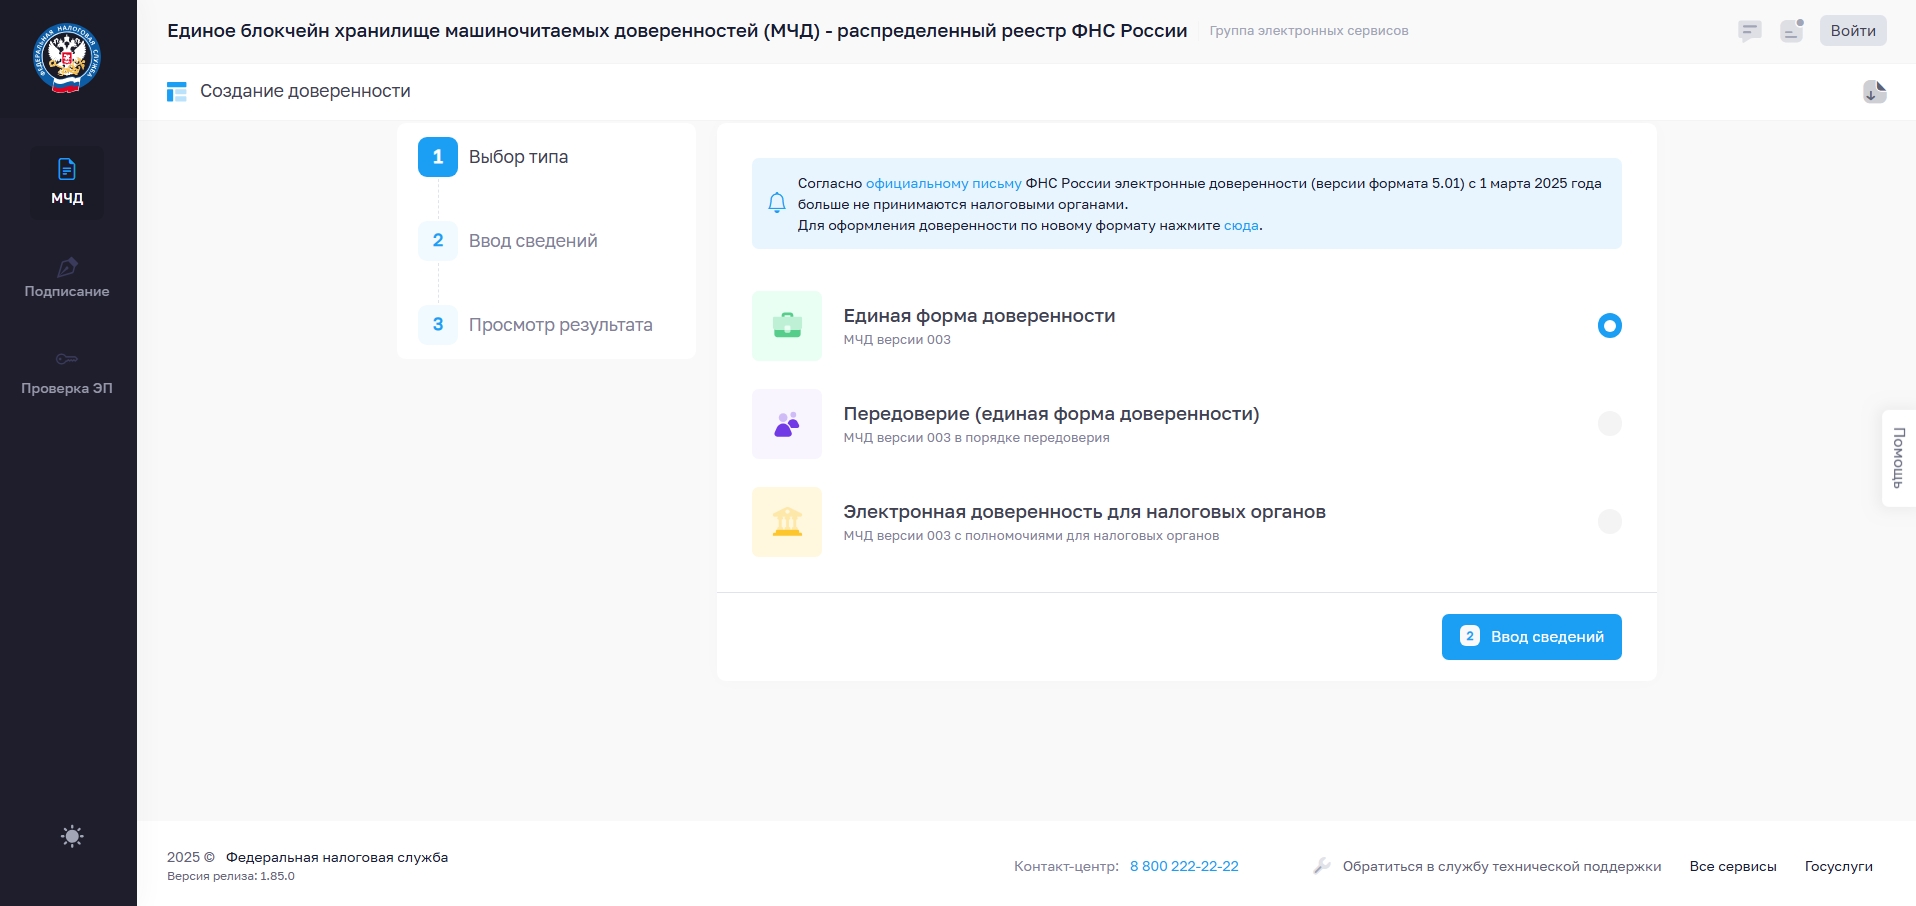The width and height of the screenshot is (1916, 906).
Task: Open the официальному письму link
Action: tap(943, 184)
